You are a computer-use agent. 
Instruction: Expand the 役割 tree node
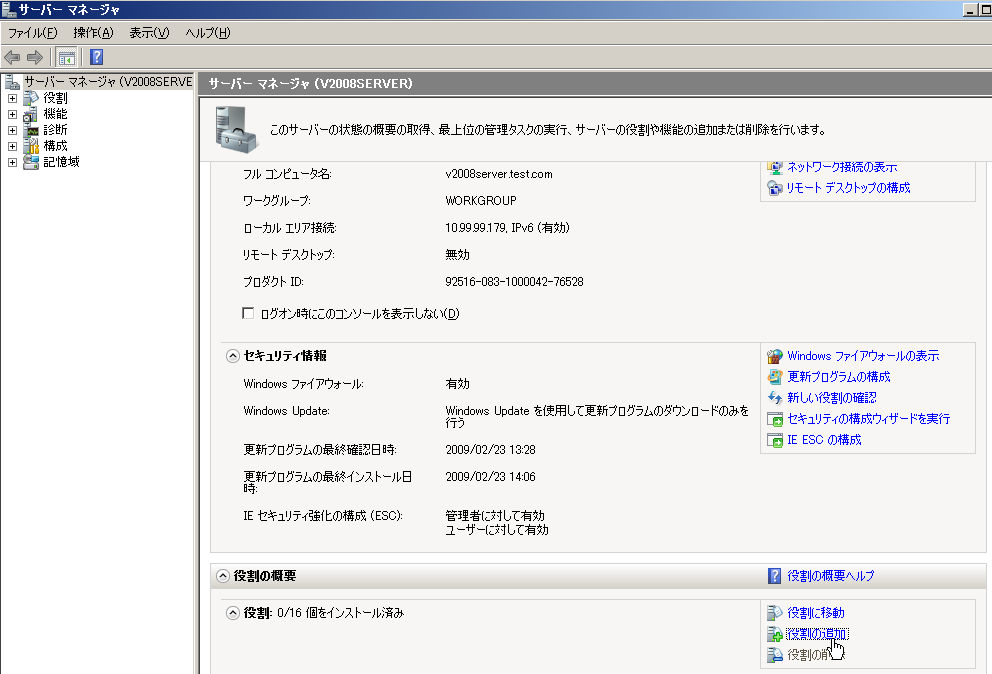pyautogui.click(x=12, y=98)
